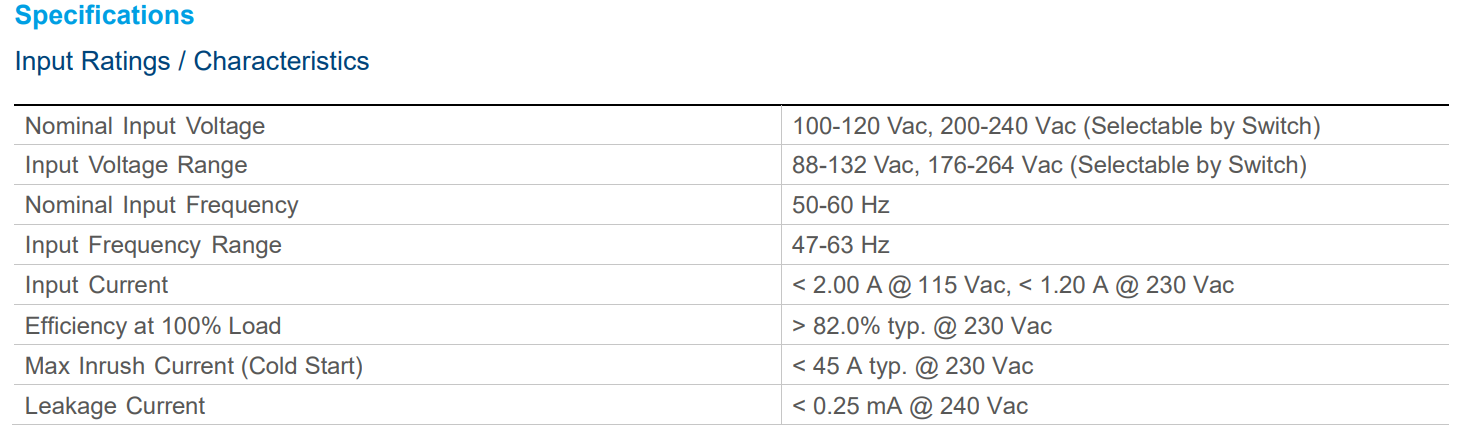Click the "< 0.25 mA @ 240 Vac" value
1472x434 pixels.
coord(910,406)
